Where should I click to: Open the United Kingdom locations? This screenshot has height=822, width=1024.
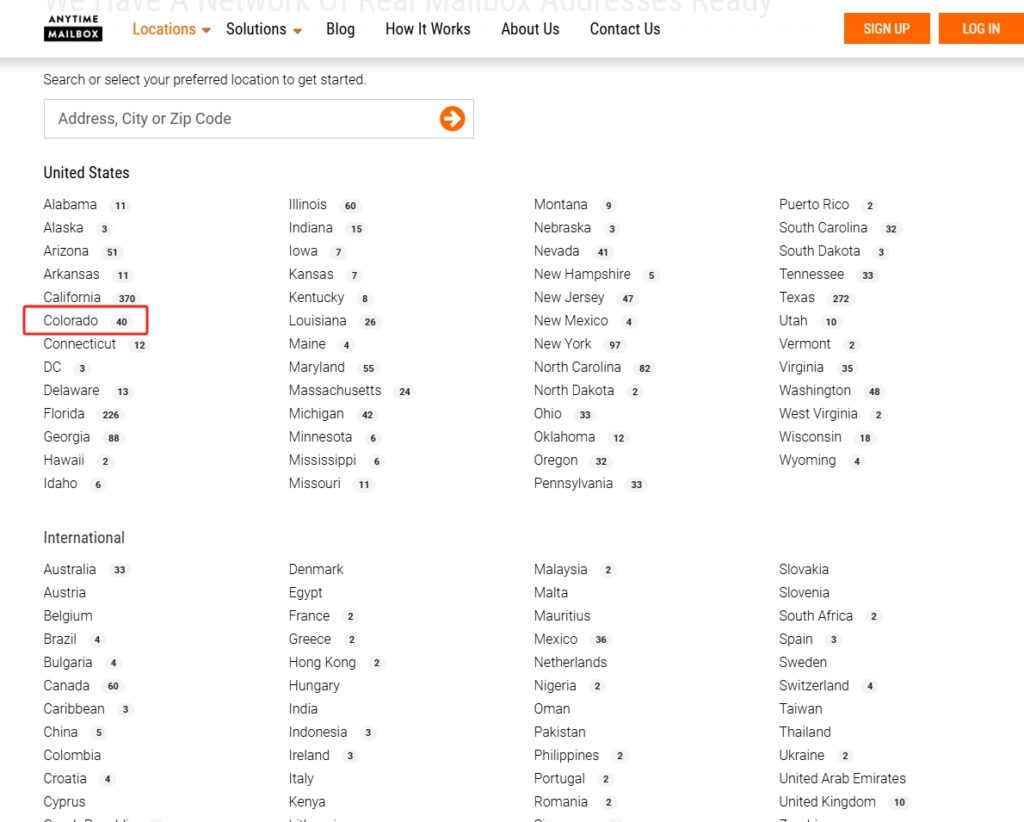point(827,802)
